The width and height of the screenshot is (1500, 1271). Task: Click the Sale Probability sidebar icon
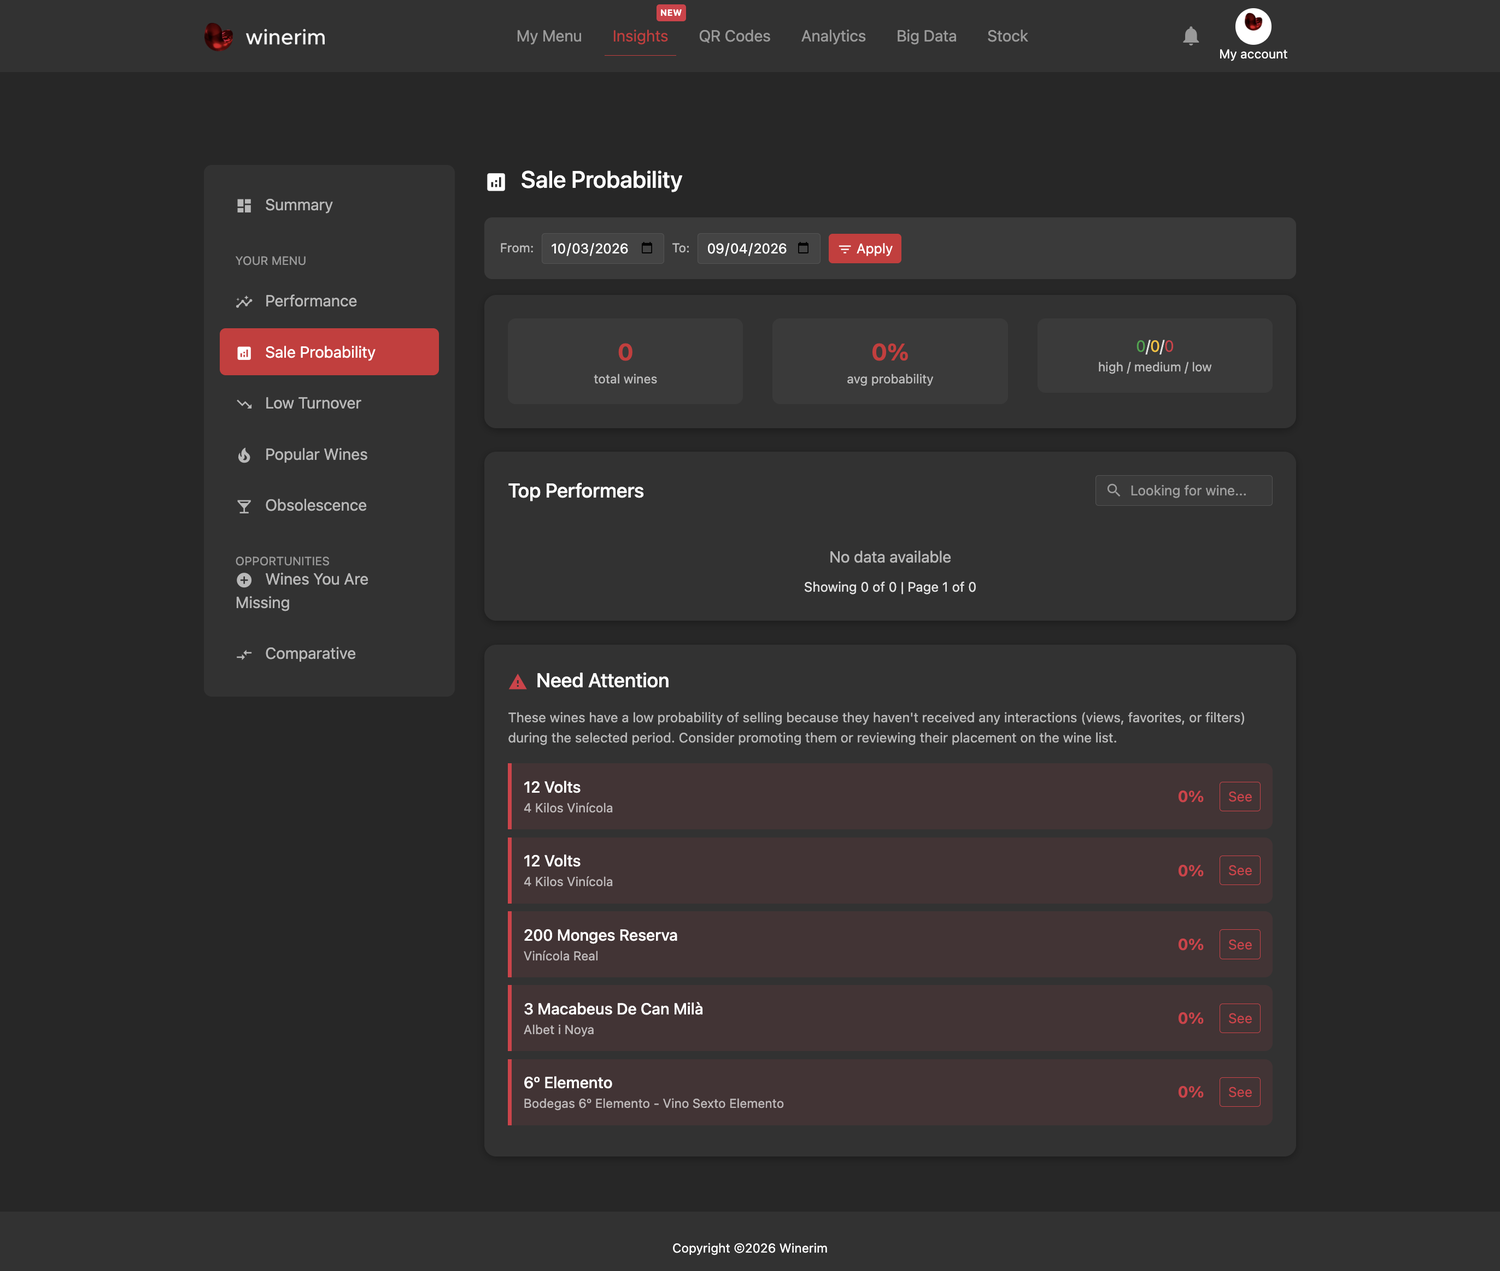(244, 353)
